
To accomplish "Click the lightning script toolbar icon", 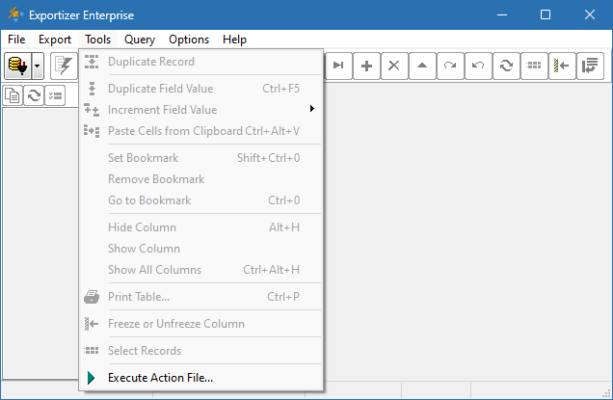I will pos(64,66).
